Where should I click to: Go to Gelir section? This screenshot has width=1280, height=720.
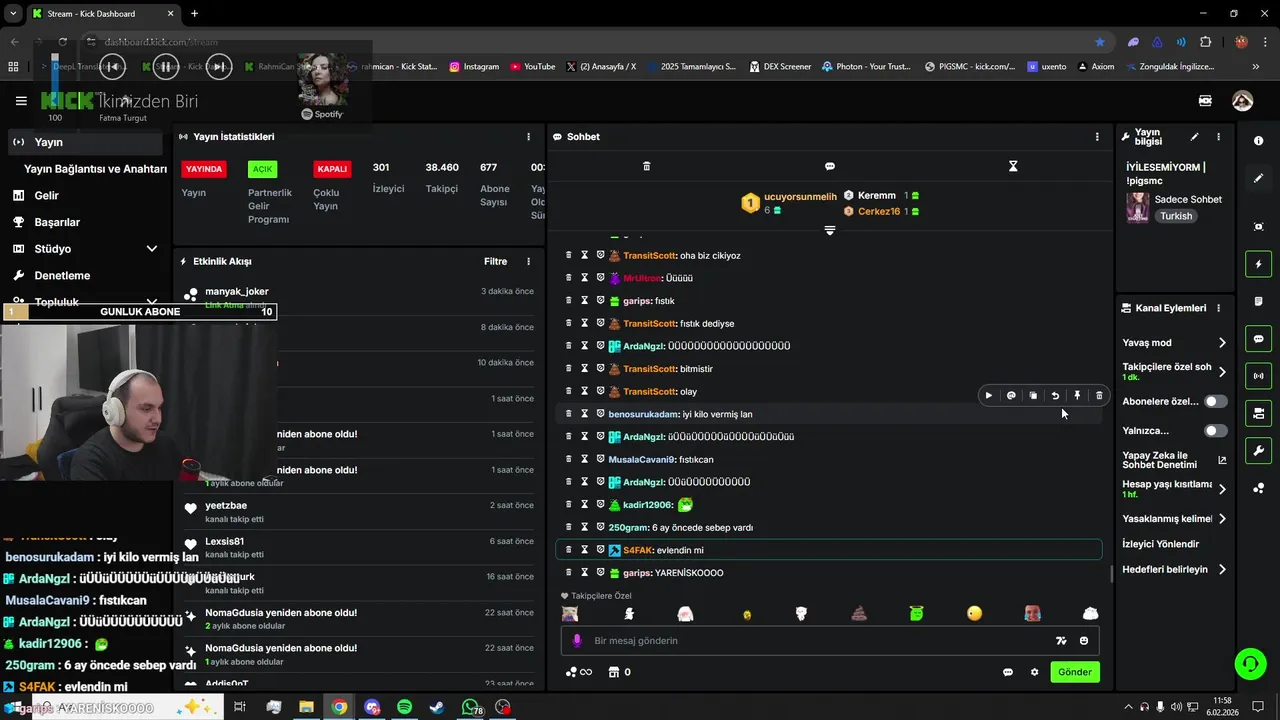pyautogui.click(x=46, y=195)
